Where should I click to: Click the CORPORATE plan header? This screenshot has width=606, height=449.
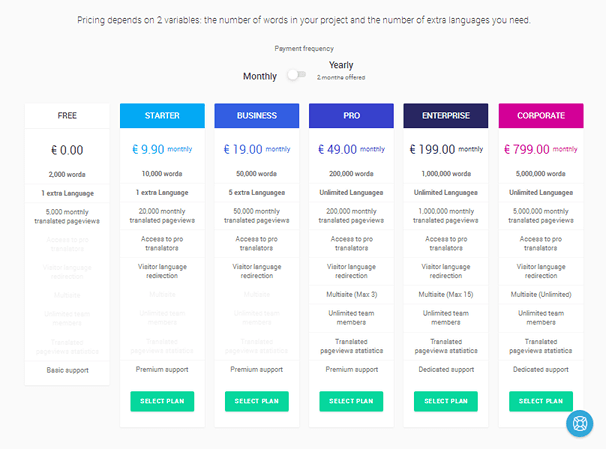pos(541,116)
